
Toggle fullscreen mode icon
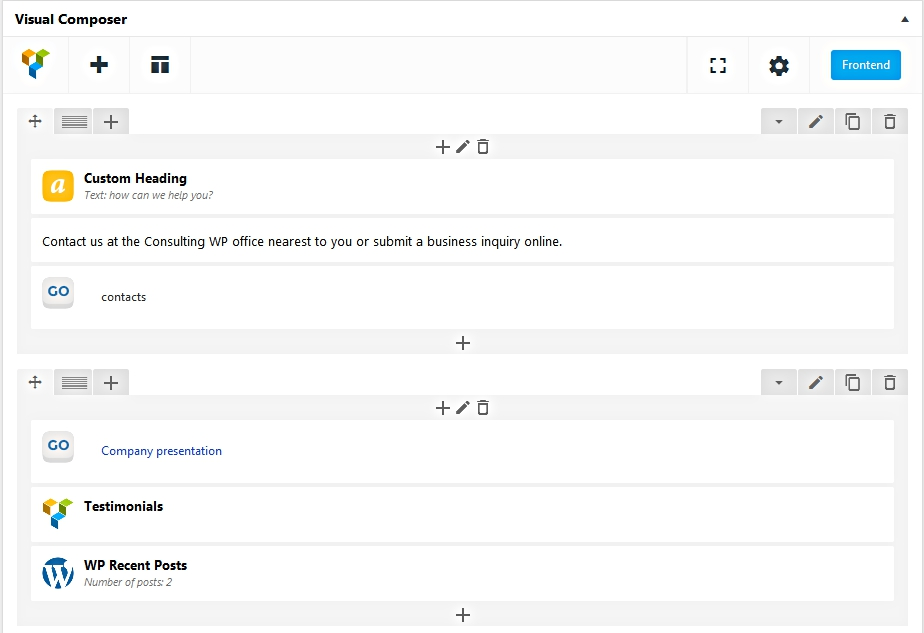717,66
